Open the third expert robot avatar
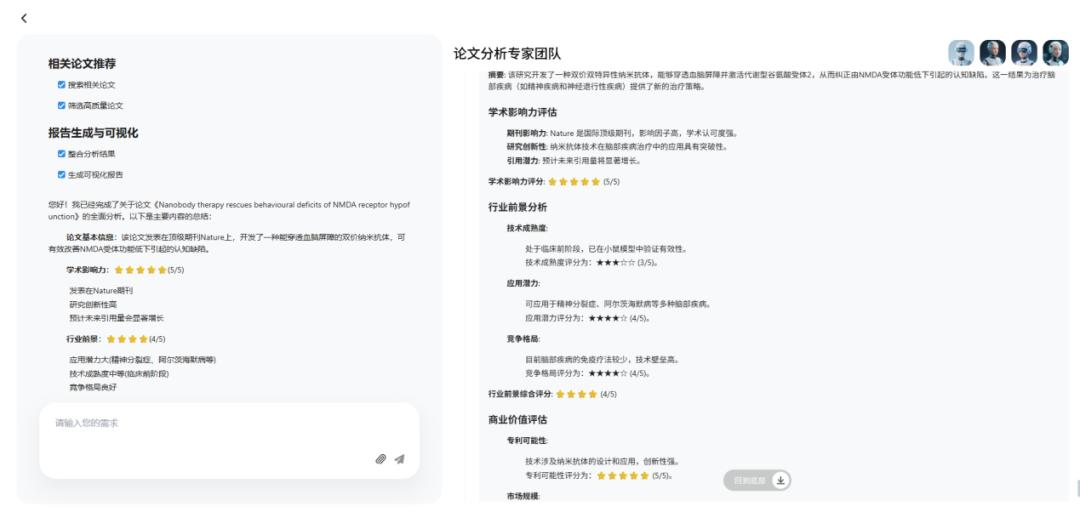The height and width of the screenshot is (512, 1080). coord(1024,53)
